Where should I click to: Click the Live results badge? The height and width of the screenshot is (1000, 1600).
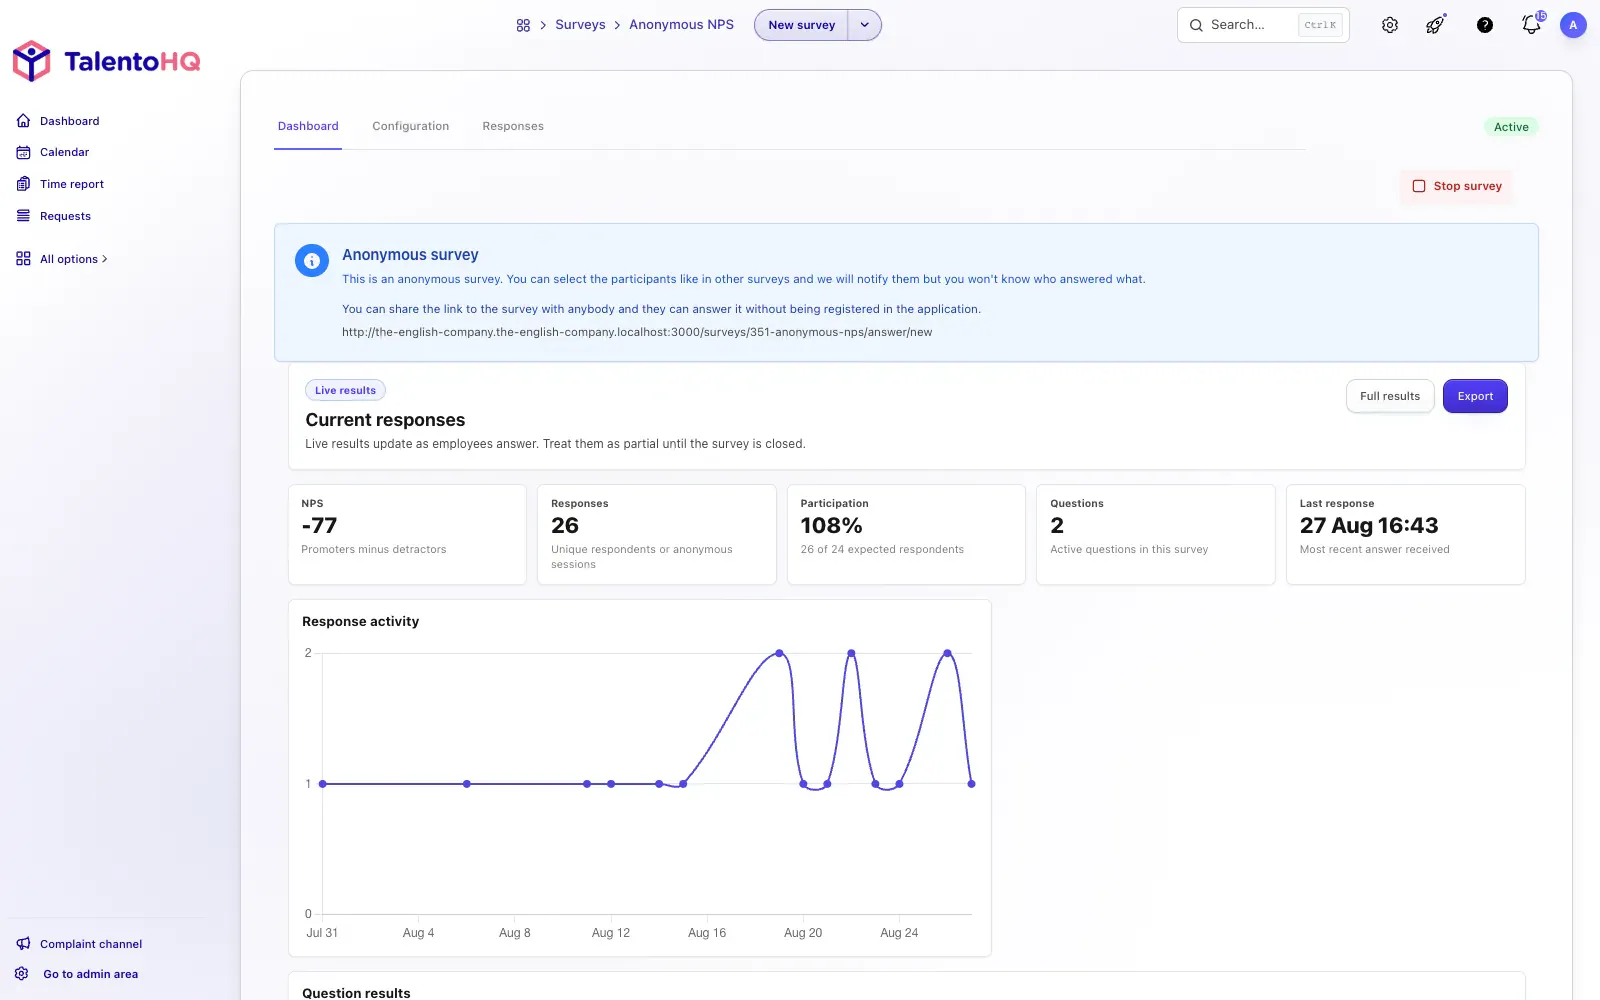[345, 390]
